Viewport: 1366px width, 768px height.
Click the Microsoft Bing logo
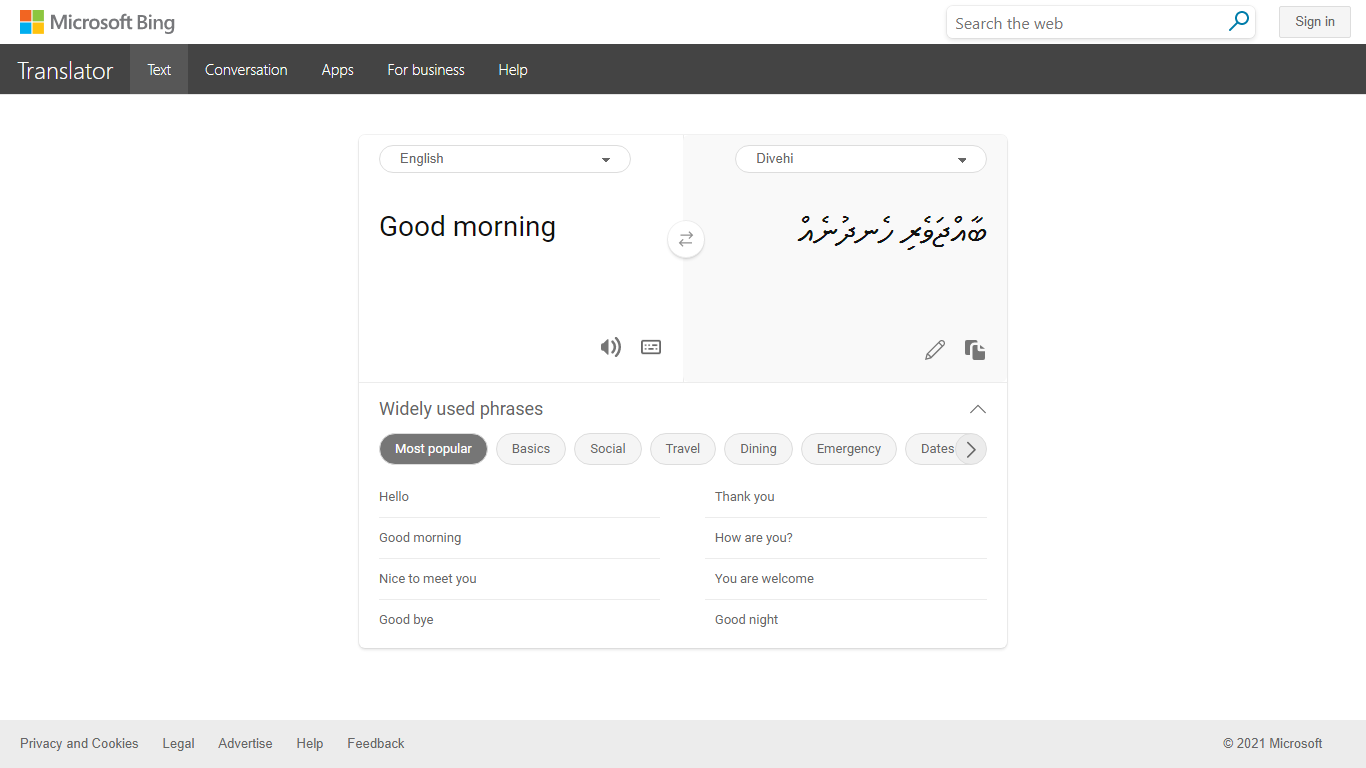pyautogui.click(x=97, y=22)
